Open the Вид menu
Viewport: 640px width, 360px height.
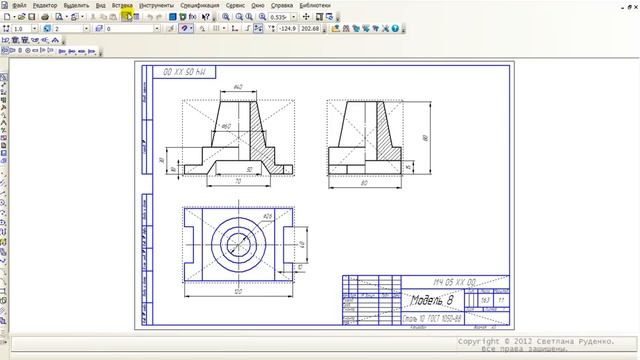coord(100,6)
